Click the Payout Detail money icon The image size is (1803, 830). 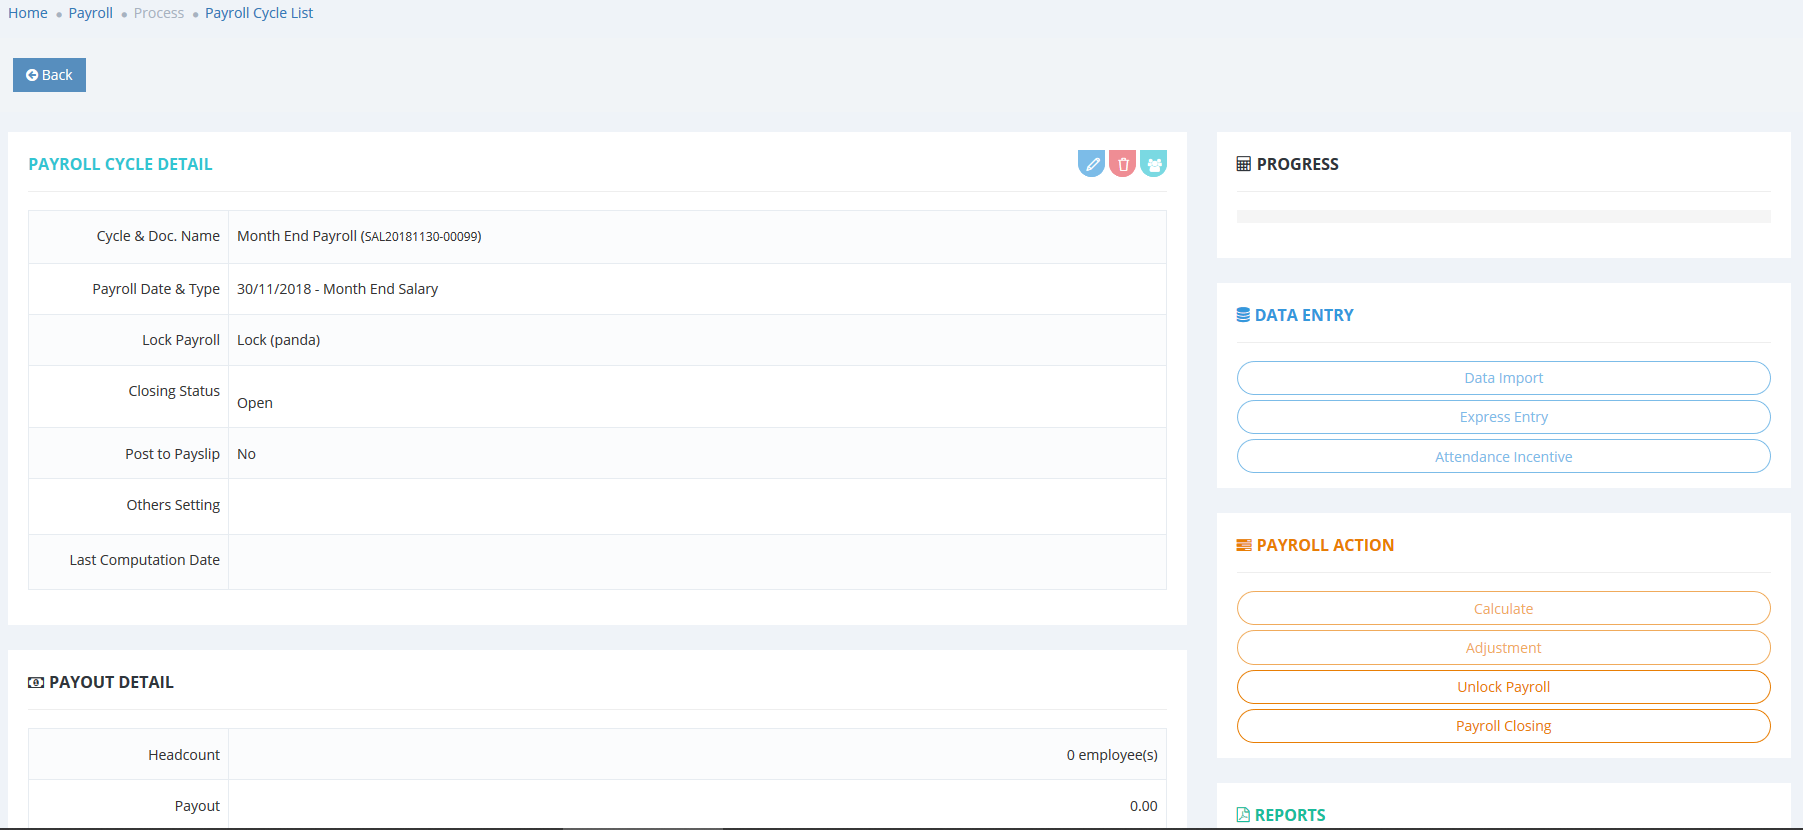36,682
